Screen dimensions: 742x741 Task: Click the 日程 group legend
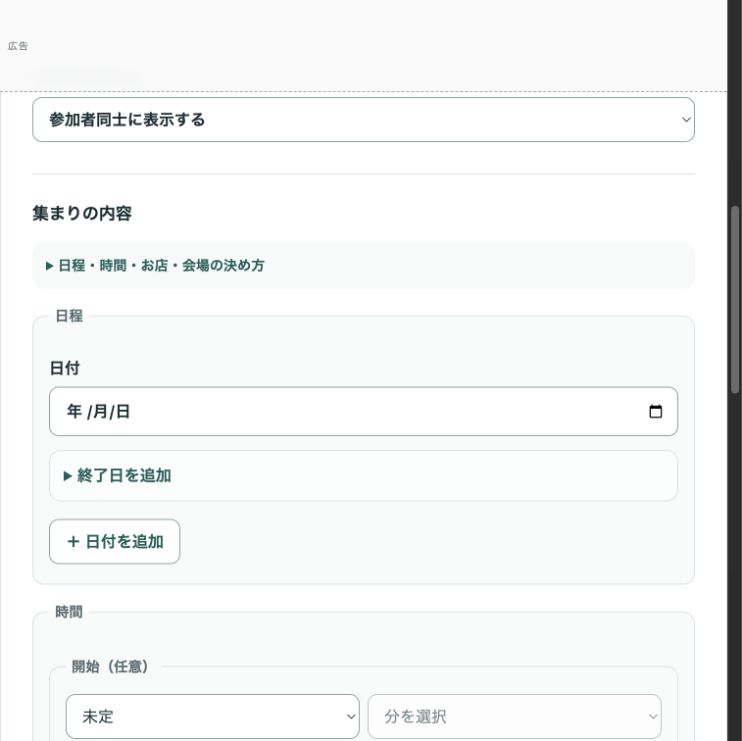click(x=69, y=316)
